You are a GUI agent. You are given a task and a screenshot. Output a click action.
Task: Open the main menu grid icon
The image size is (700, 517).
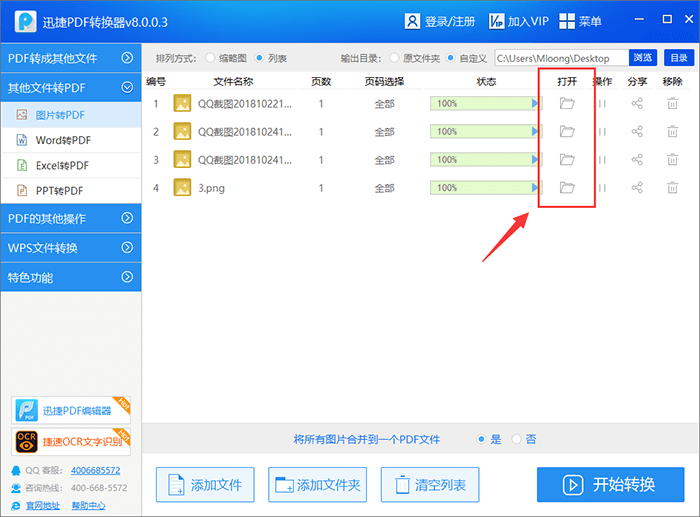pos(567,21)
